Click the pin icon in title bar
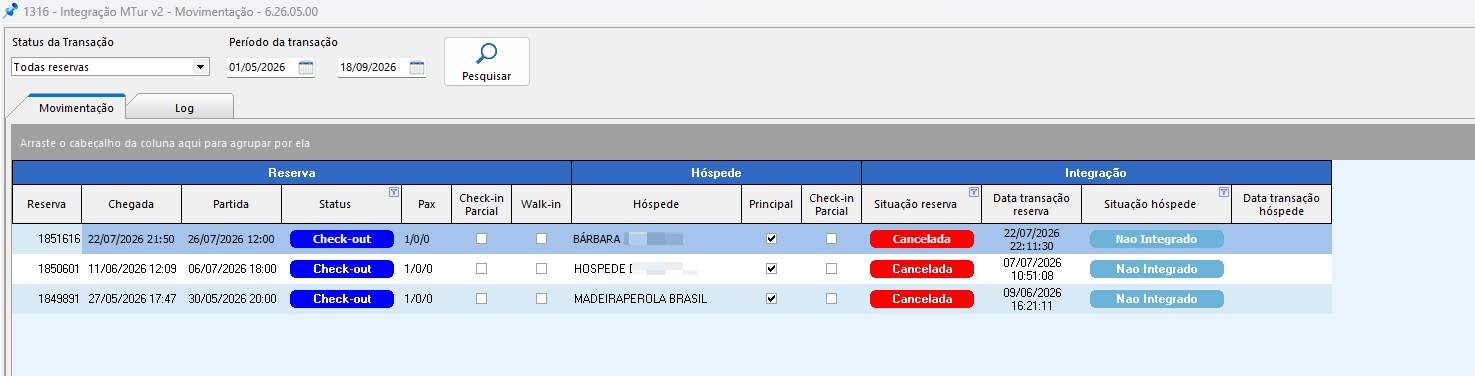1475x376 pixels. click(x=10, y=10)
